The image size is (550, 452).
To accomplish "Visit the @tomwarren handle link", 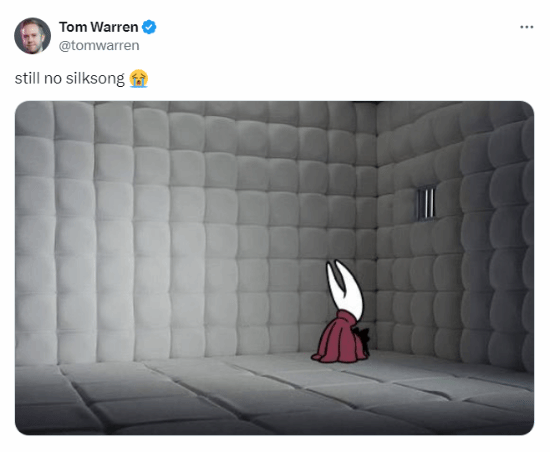I will 99,46.
